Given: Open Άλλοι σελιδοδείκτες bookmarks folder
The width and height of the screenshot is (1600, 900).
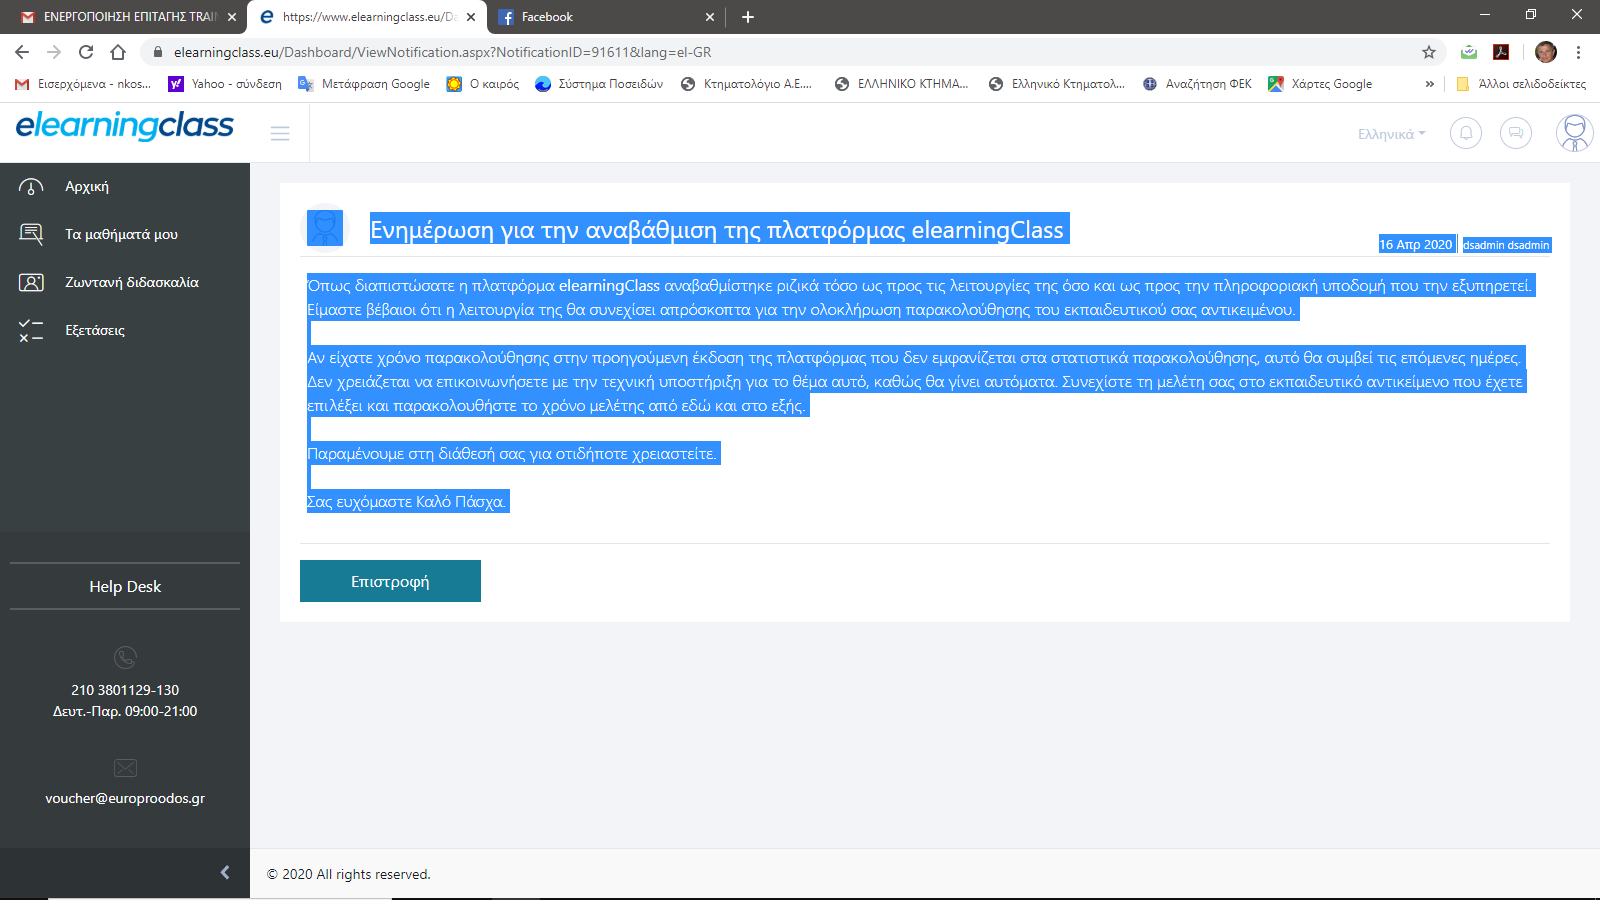Looking at the screenshot, I should [x=1521, y=84].
